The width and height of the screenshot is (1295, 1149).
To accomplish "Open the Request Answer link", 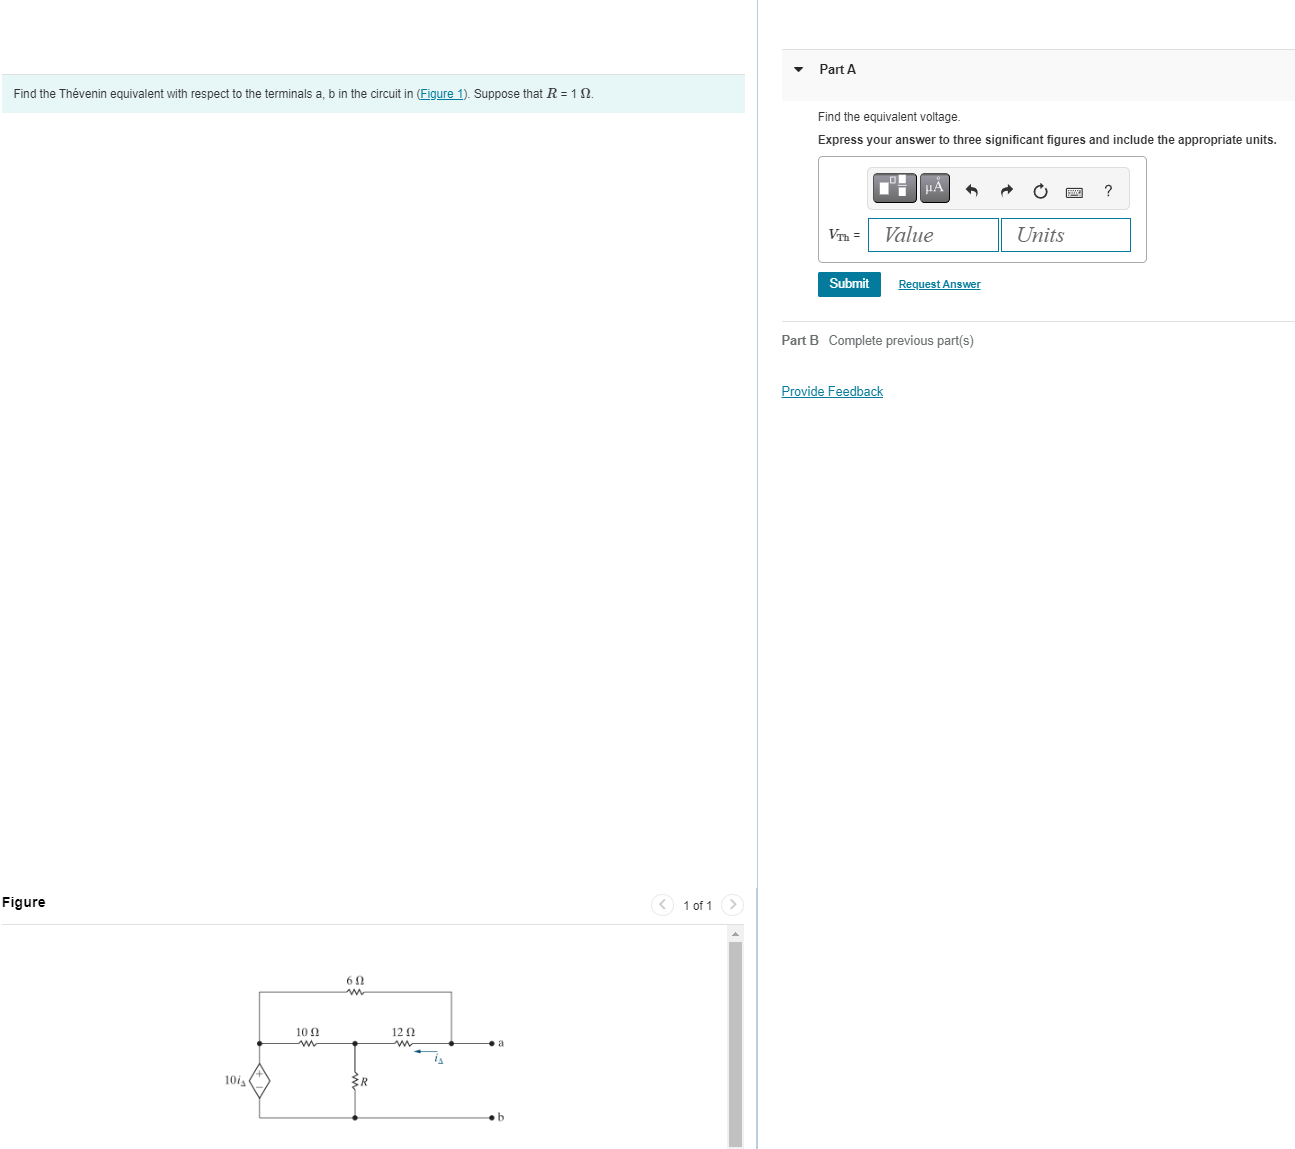I will [x=938, y=284].
